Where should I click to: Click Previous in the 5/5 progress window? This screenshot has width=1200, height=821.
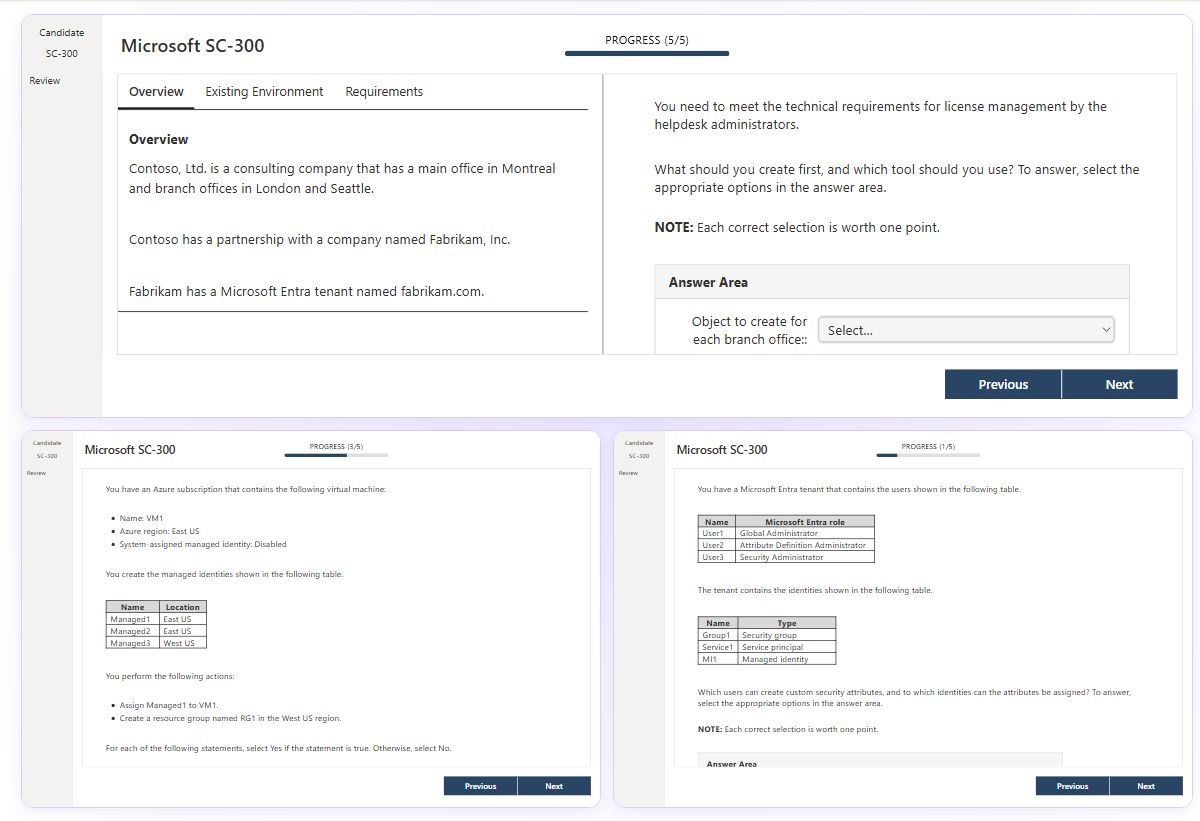(x=1003, y=384)
